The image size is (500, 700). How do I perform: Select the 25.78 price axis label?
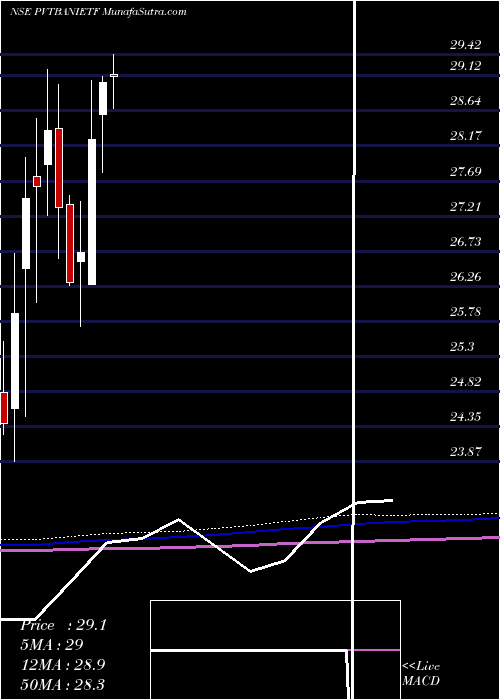[x=466, y=311]
